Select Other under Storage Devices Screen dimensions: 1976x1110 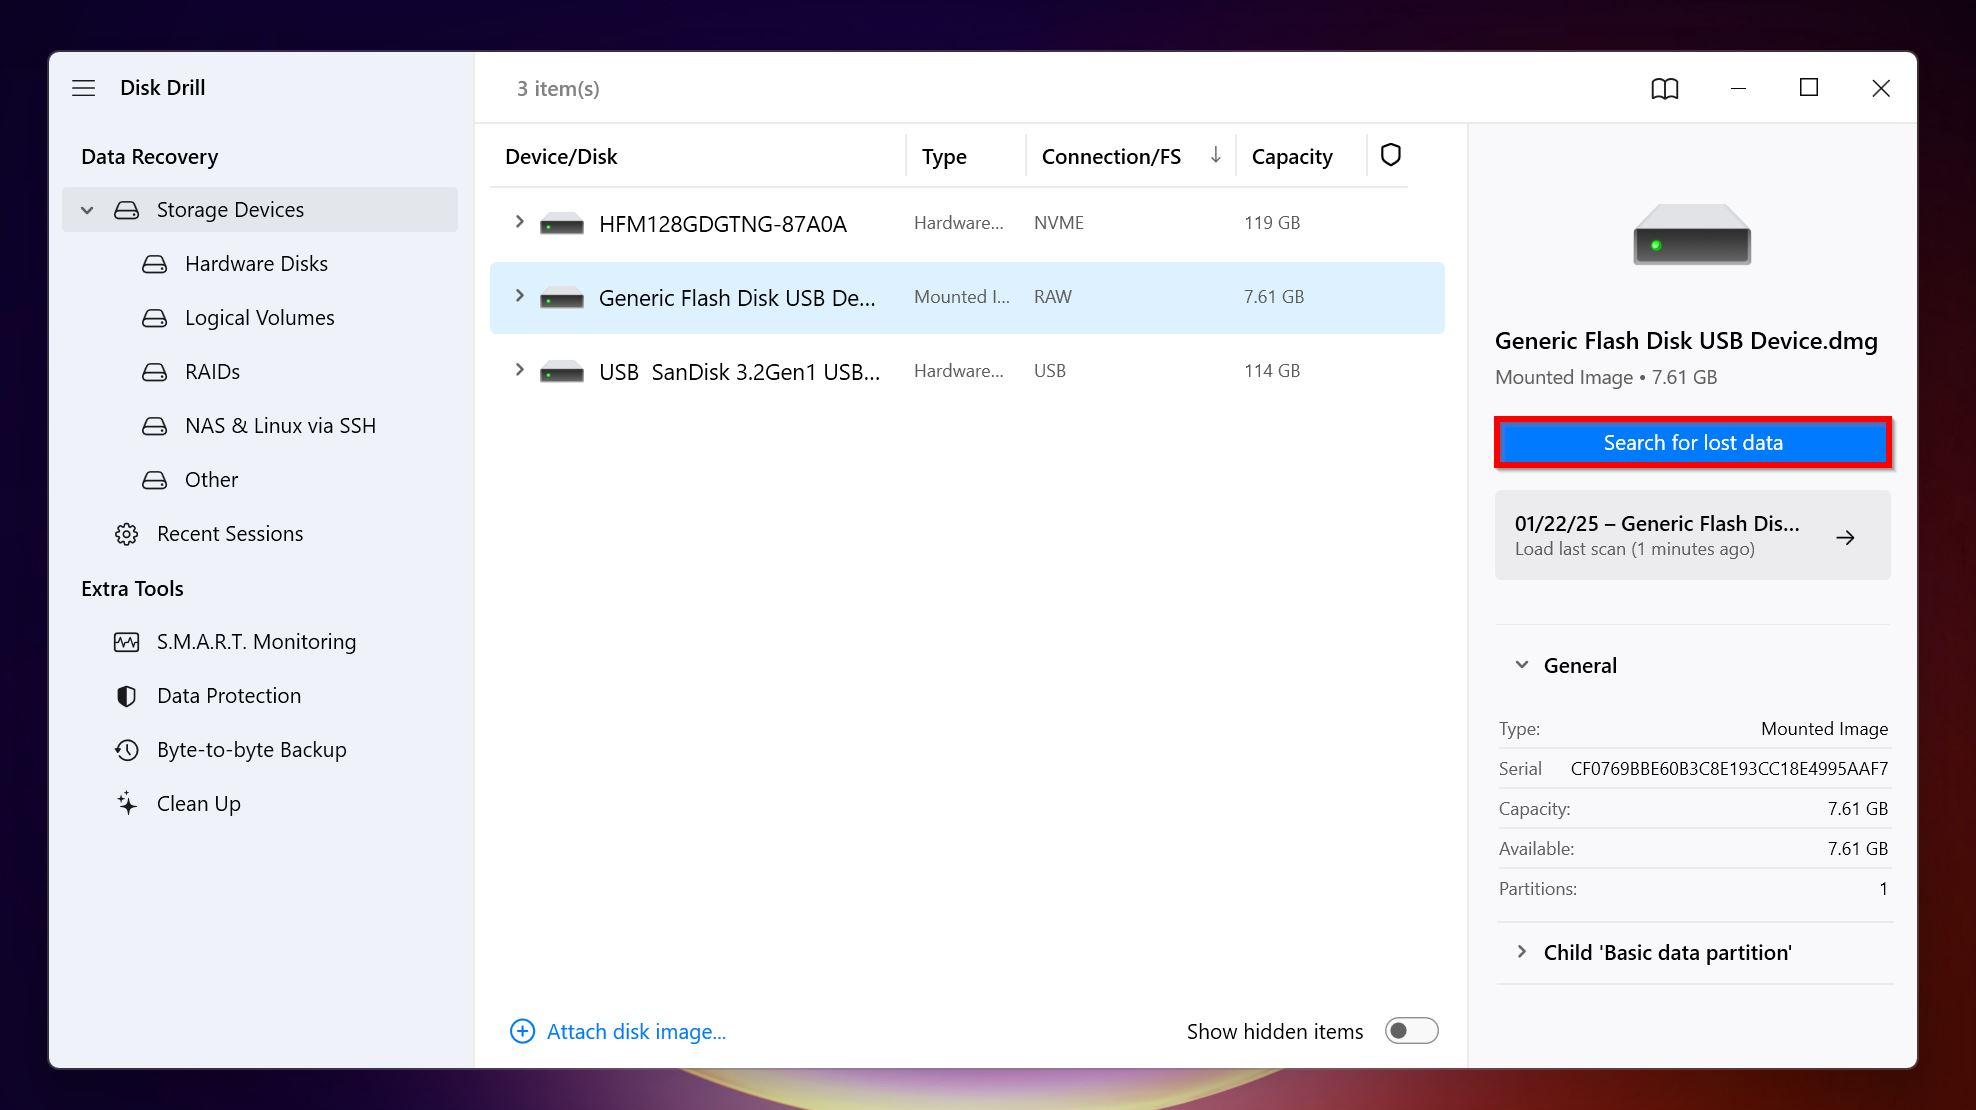pyautogui.click(x=211, y=480)
